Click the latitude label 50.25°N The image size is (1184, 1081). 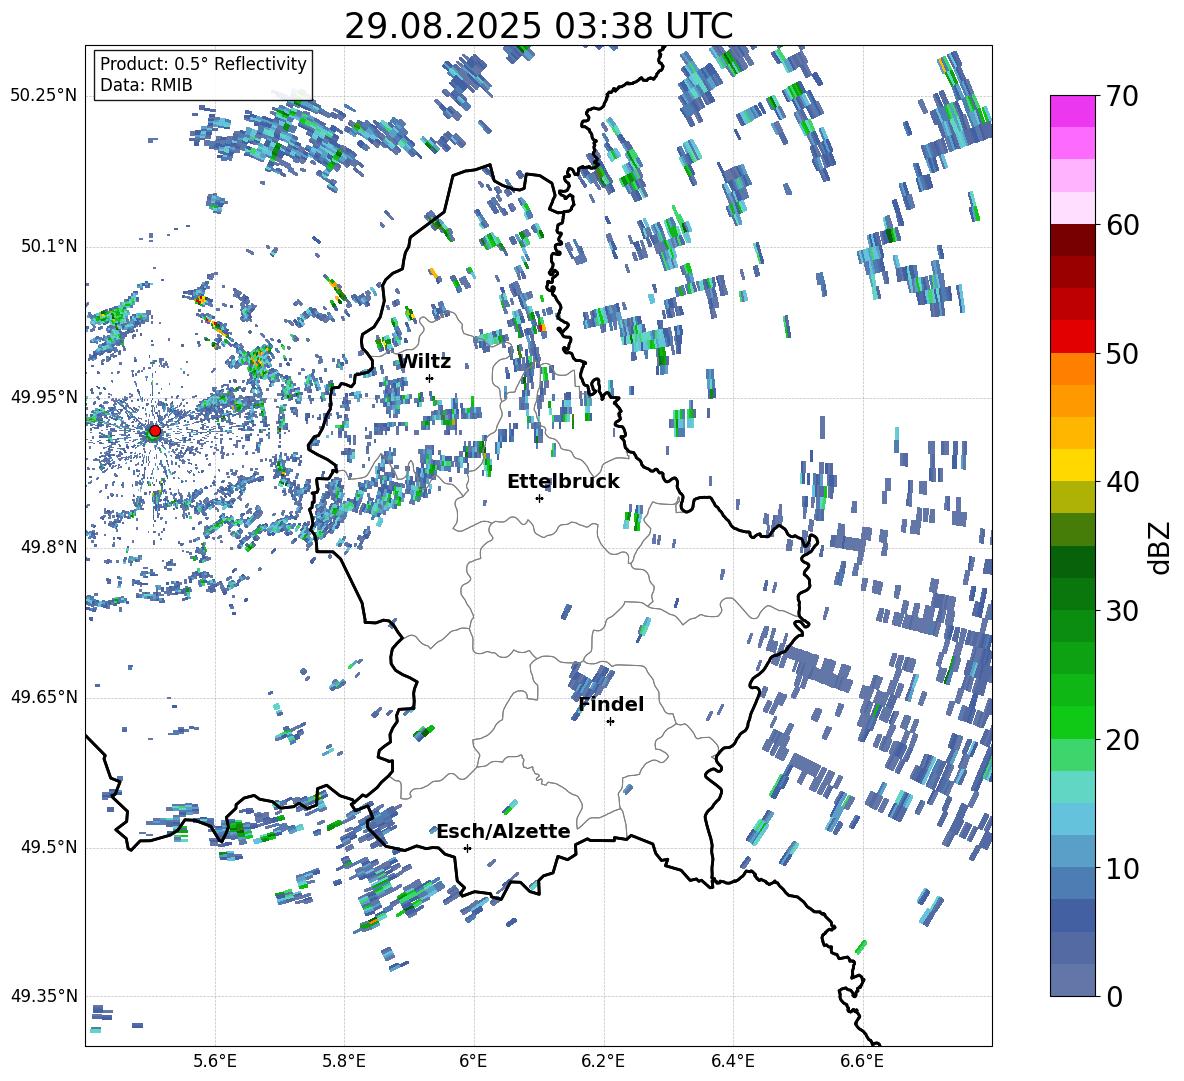point(44,96)
